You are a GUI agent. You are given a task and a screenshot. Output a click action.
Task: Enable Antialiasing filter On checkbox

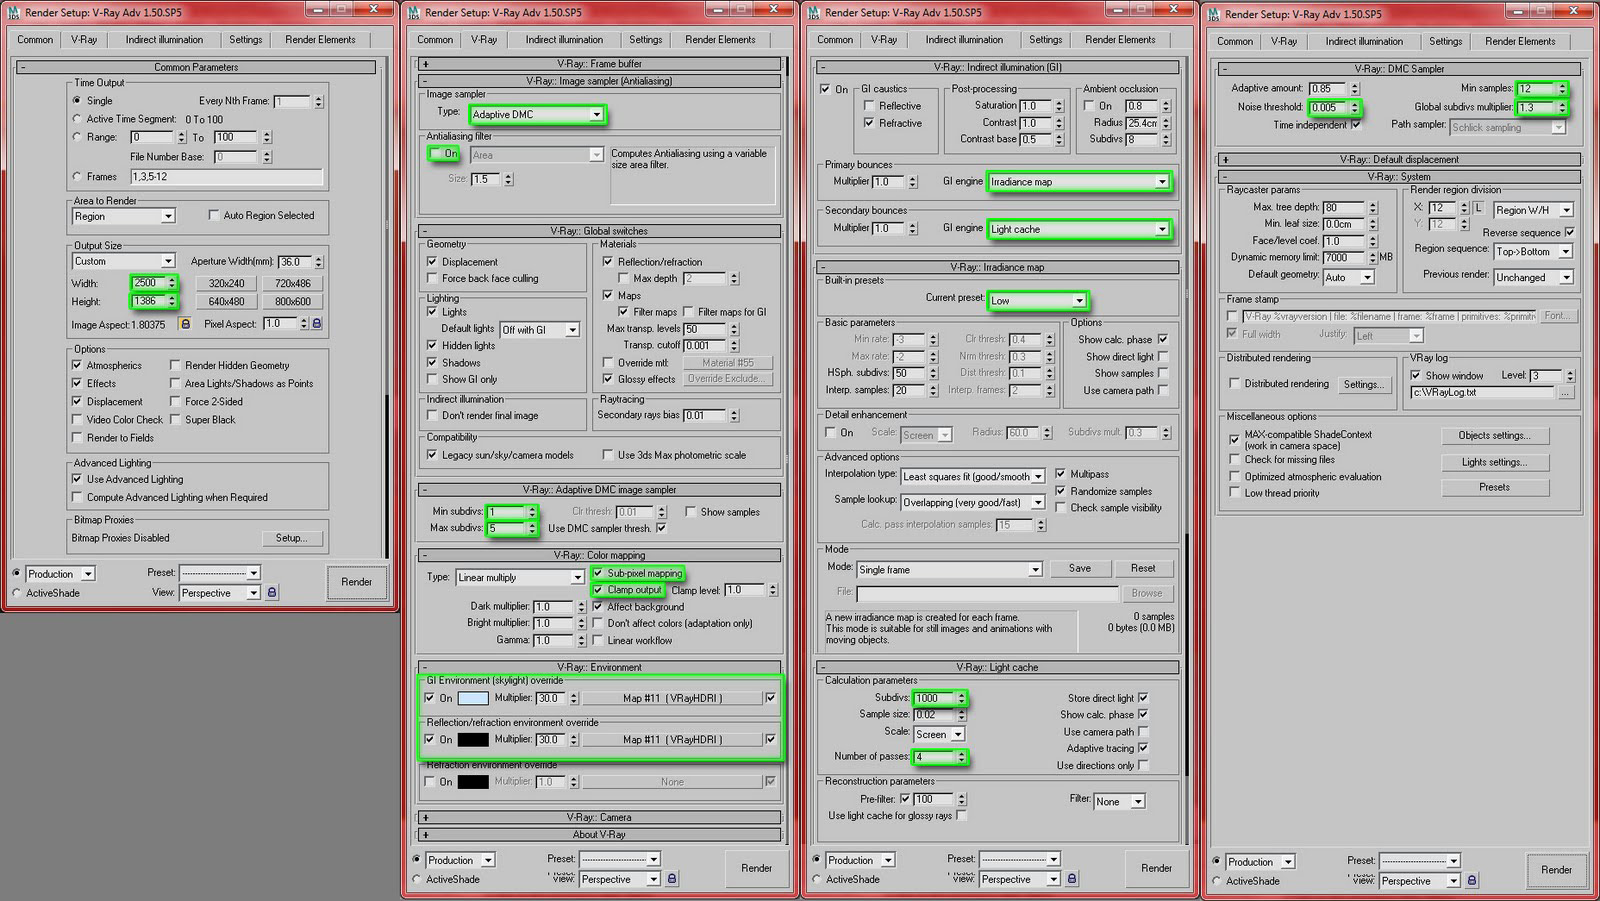[x=436, y=153]
